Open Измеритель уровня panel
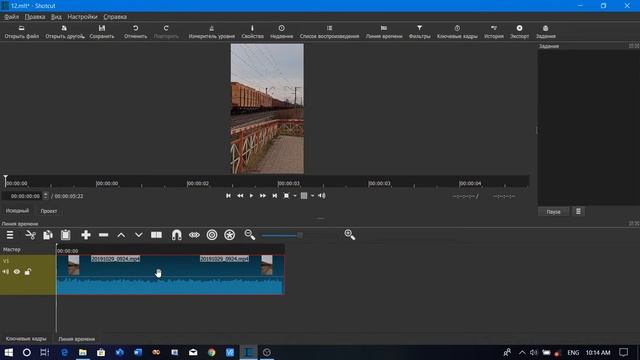The width and height of the screenshot is (640, 360). pos(211,32)
